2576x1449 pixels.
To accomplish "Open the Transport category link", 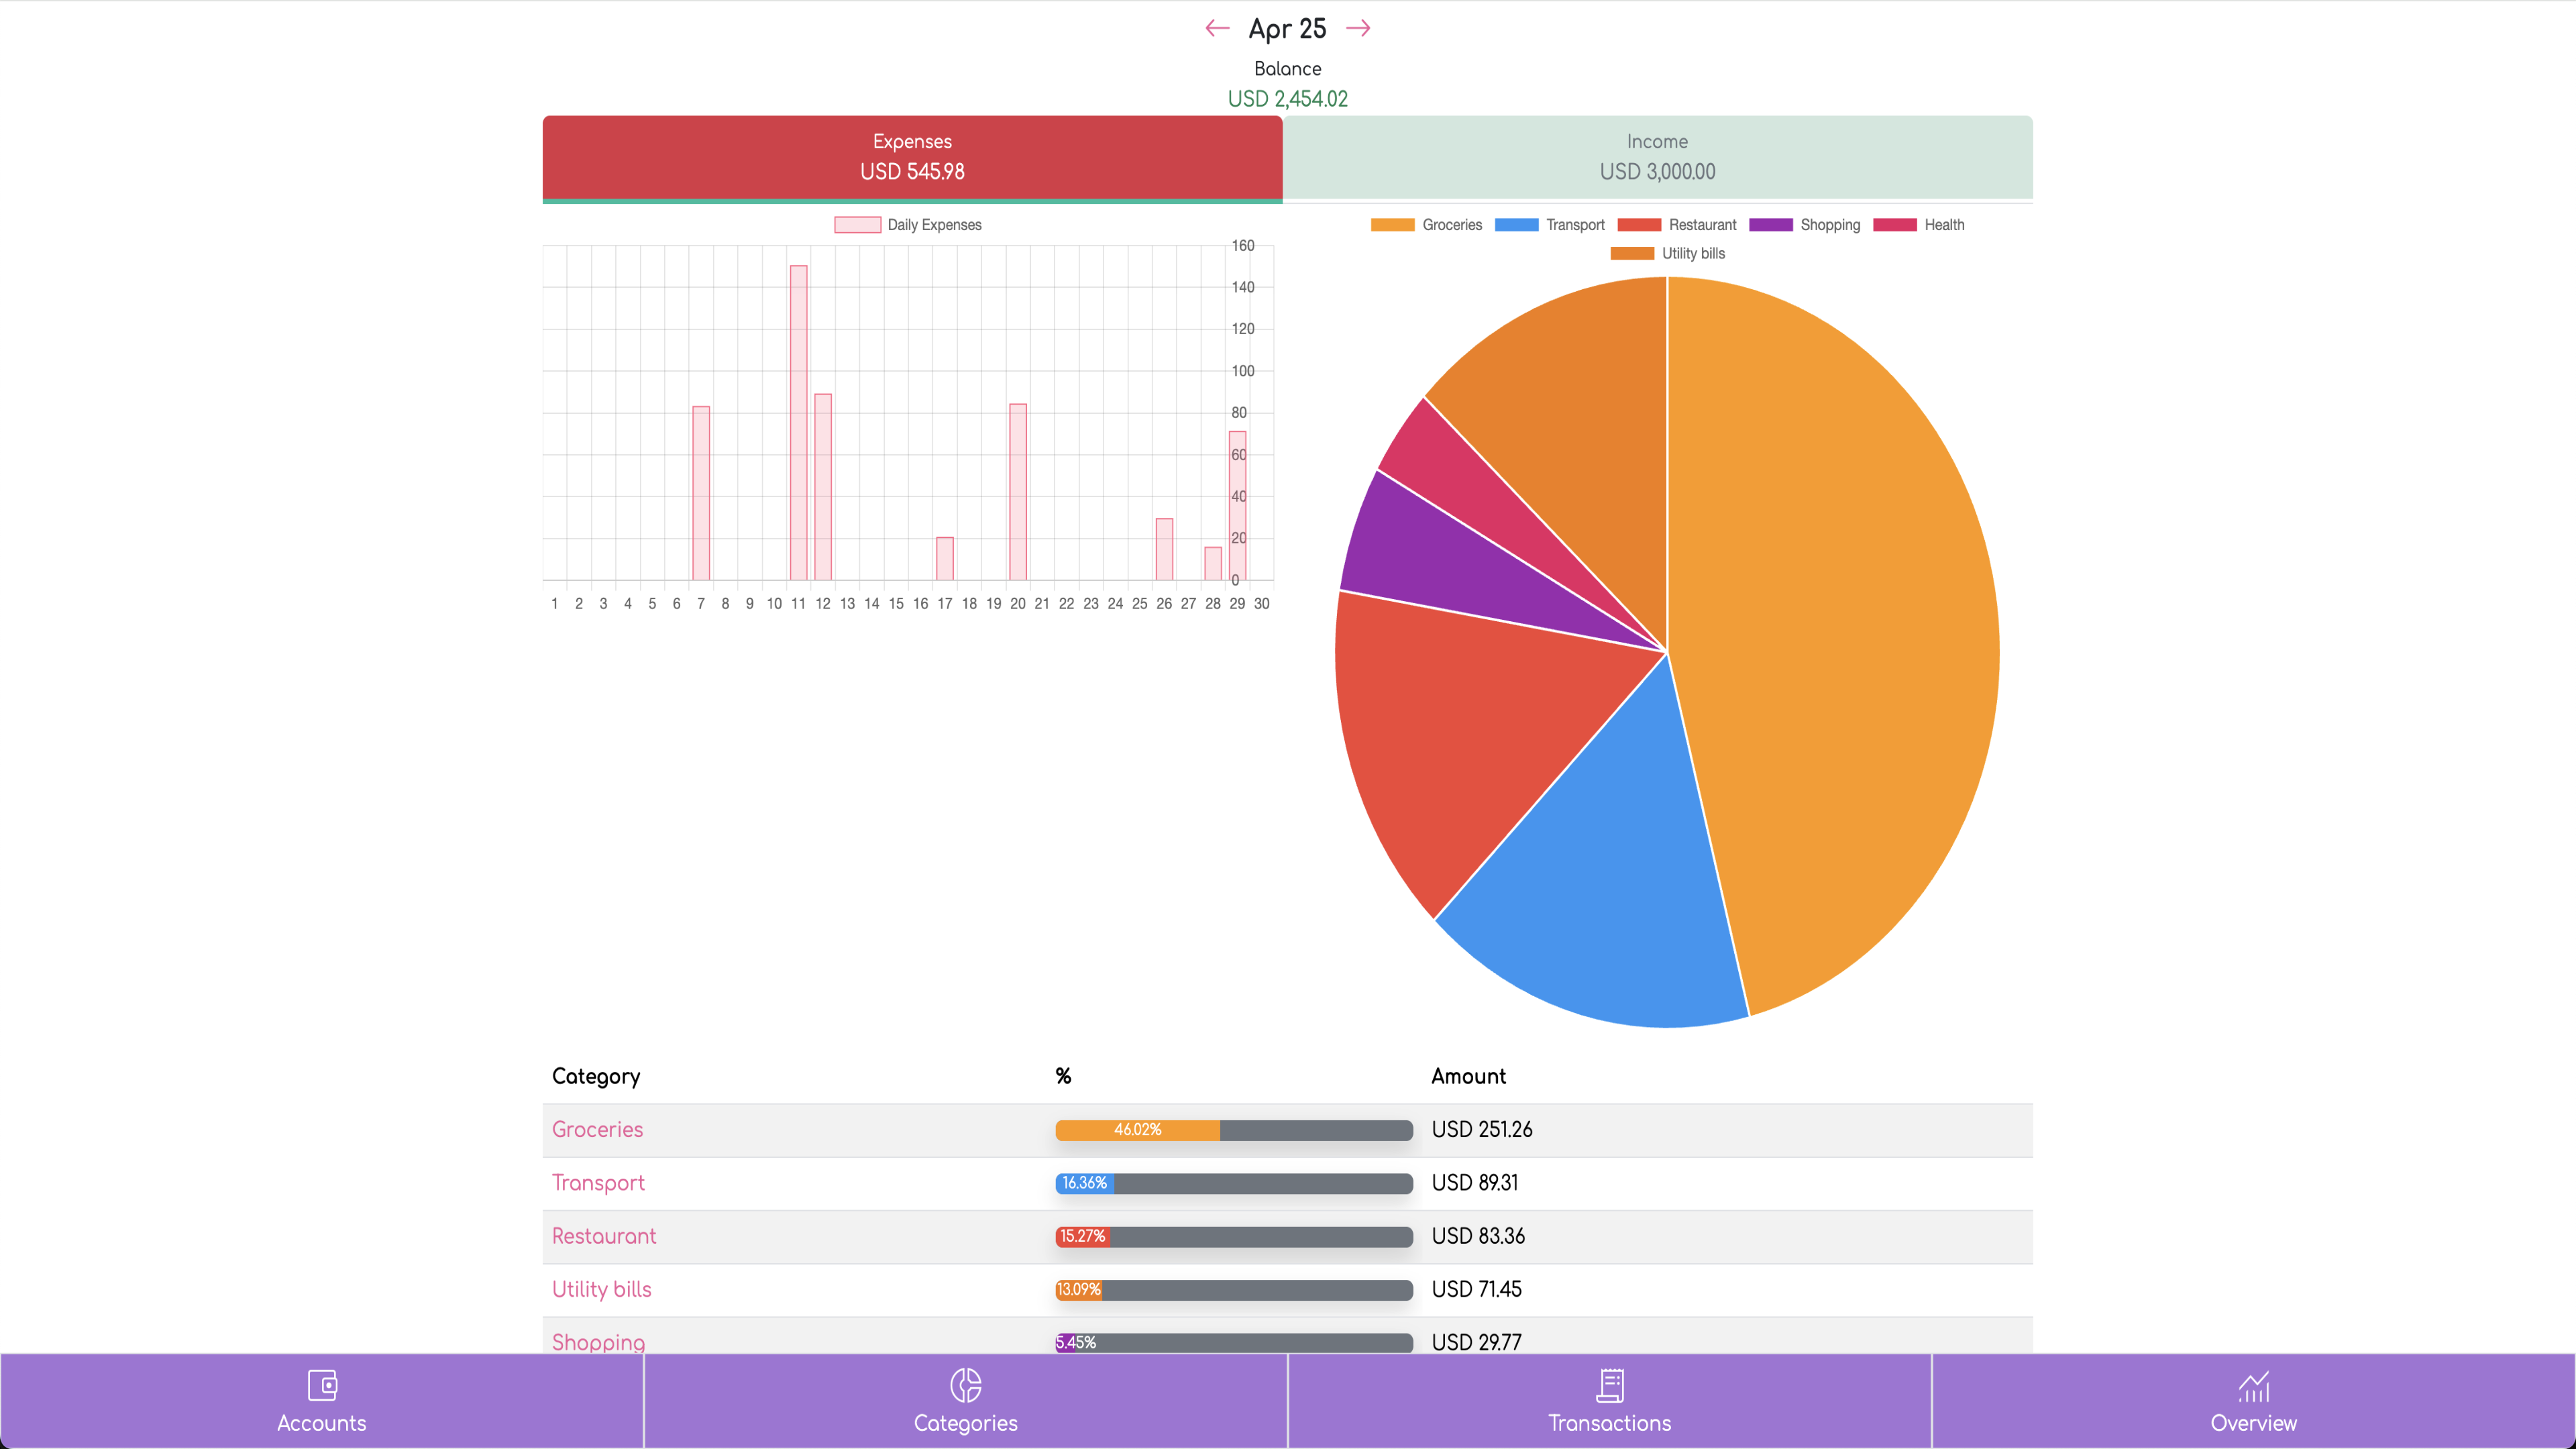I will pos(598,1183).
